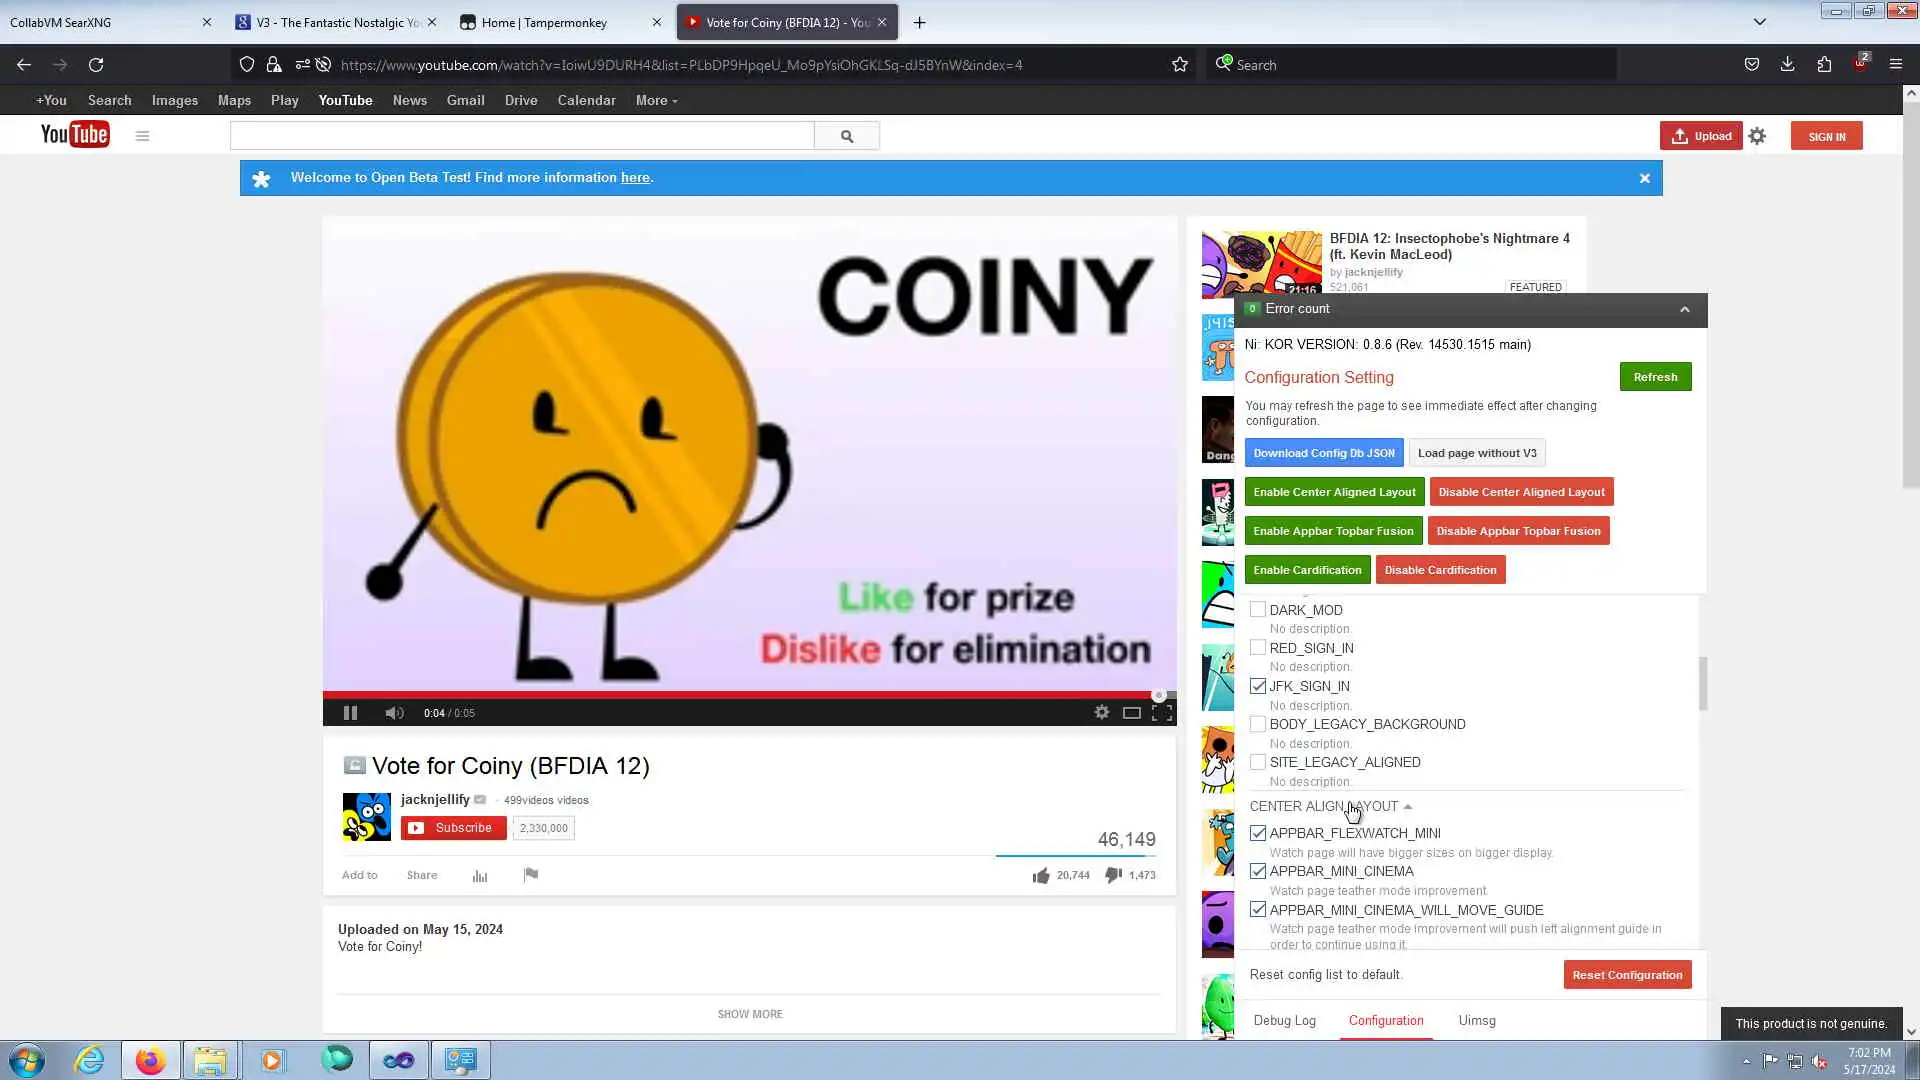Click the video progress bar
Screen dimensions: 1920x1080
[740, 694]
